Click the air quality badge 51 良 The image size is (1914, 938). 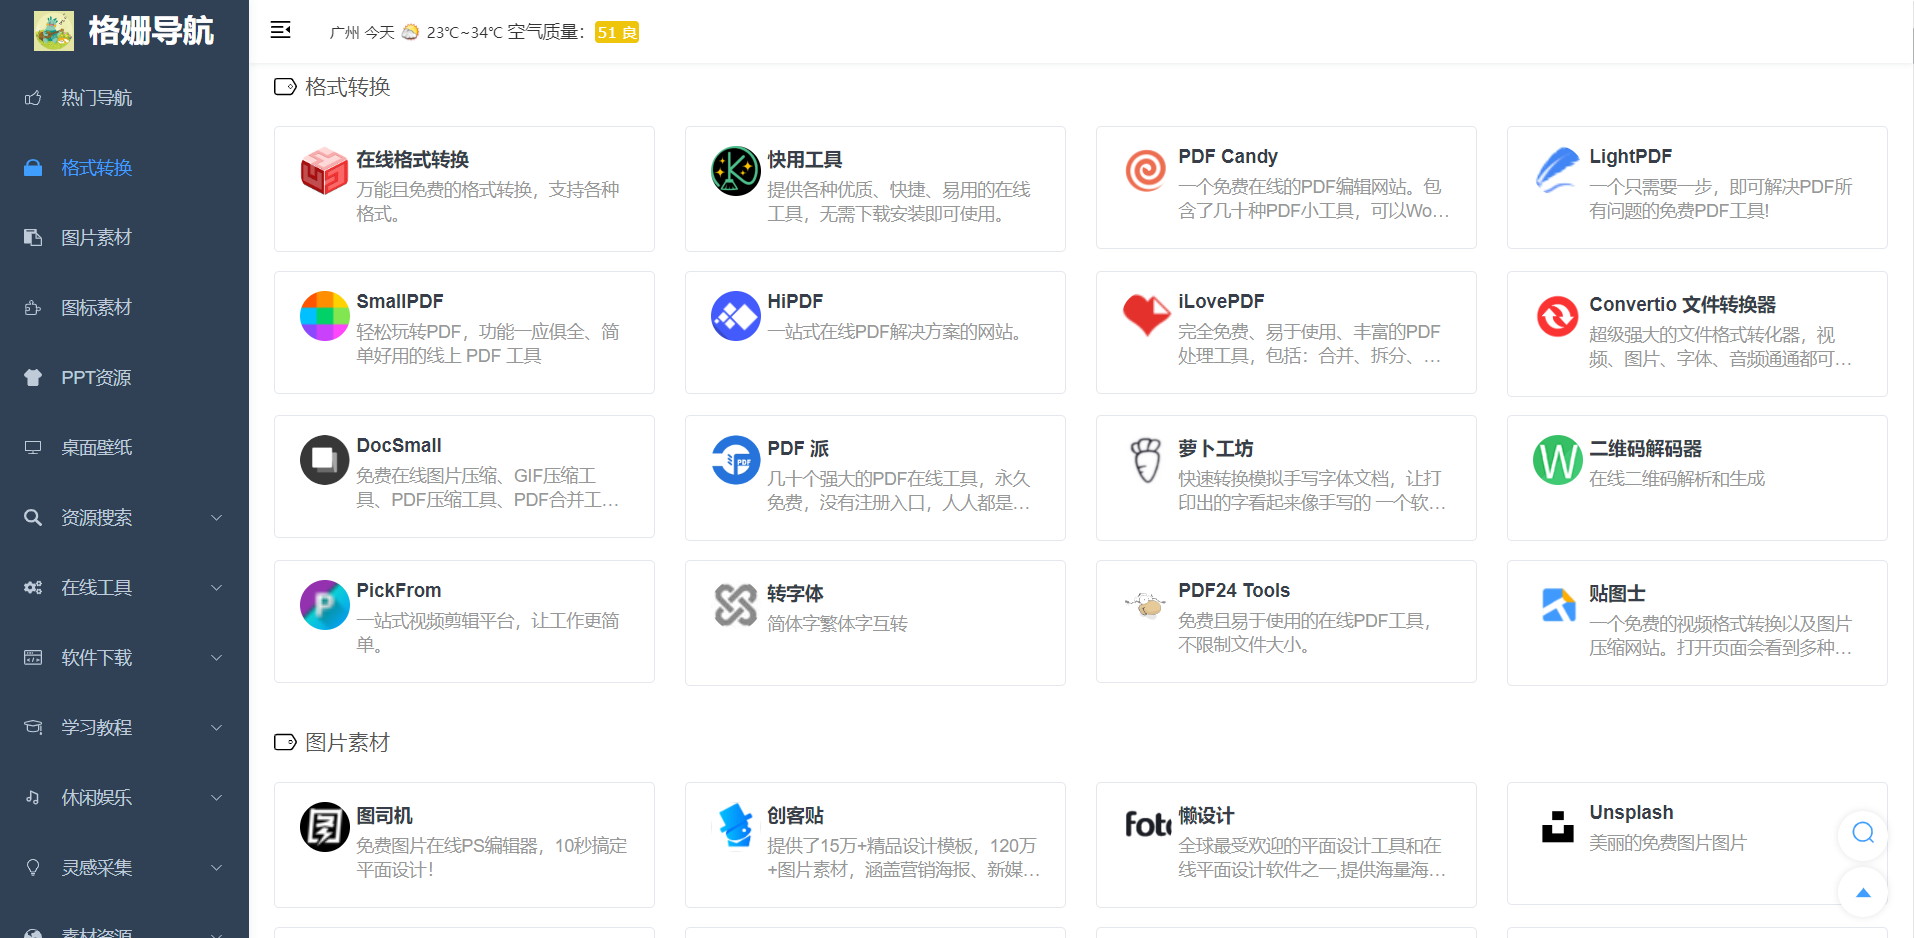point(616,32)
